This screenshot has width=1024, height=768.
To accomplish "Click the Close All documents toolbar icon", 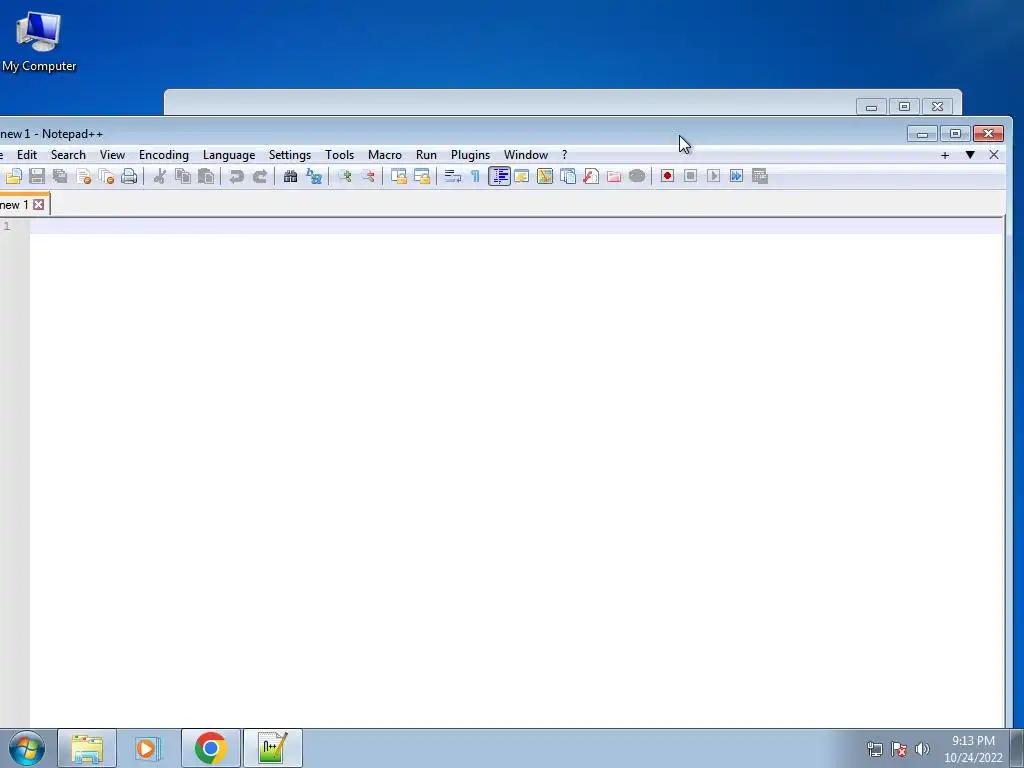I will (106, 176).
